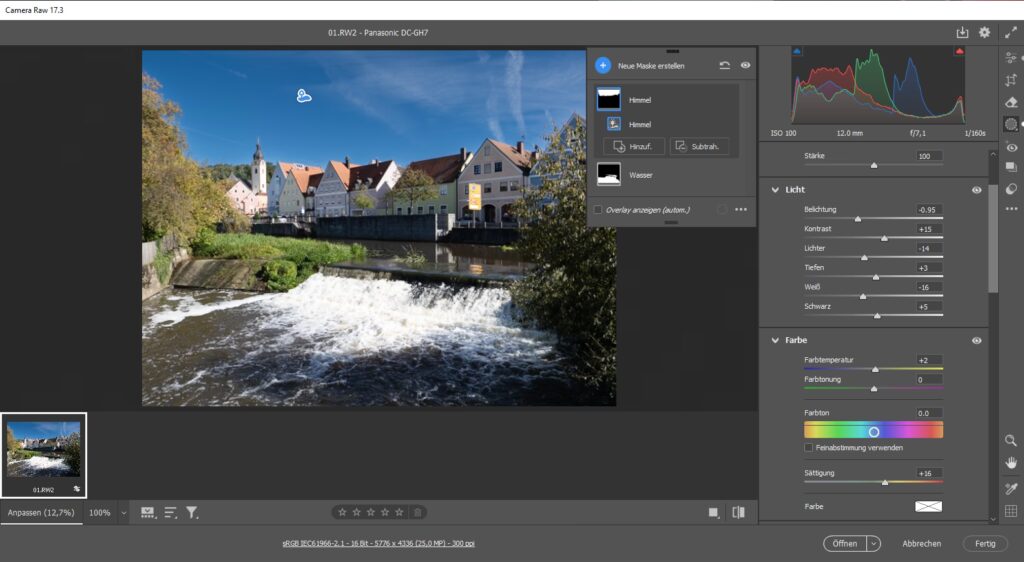1024x562 pixels.
Task: Toggle visibility eye of Licht section
Action: pos(976,190)
